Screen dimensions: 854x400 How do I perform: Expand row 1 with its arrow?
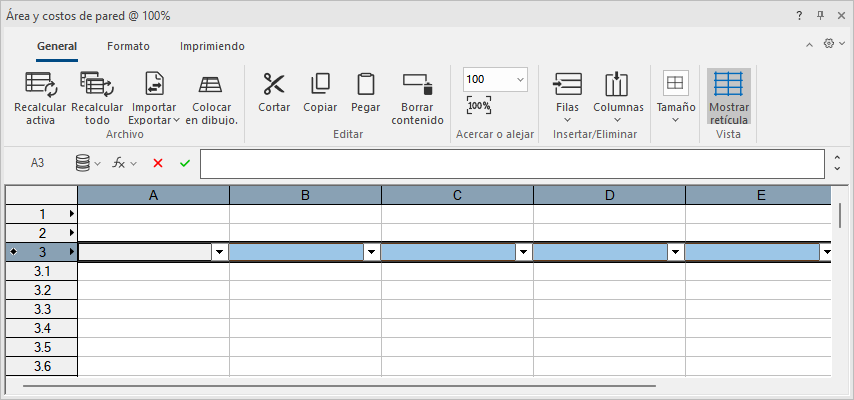click(x=72, y=214)
